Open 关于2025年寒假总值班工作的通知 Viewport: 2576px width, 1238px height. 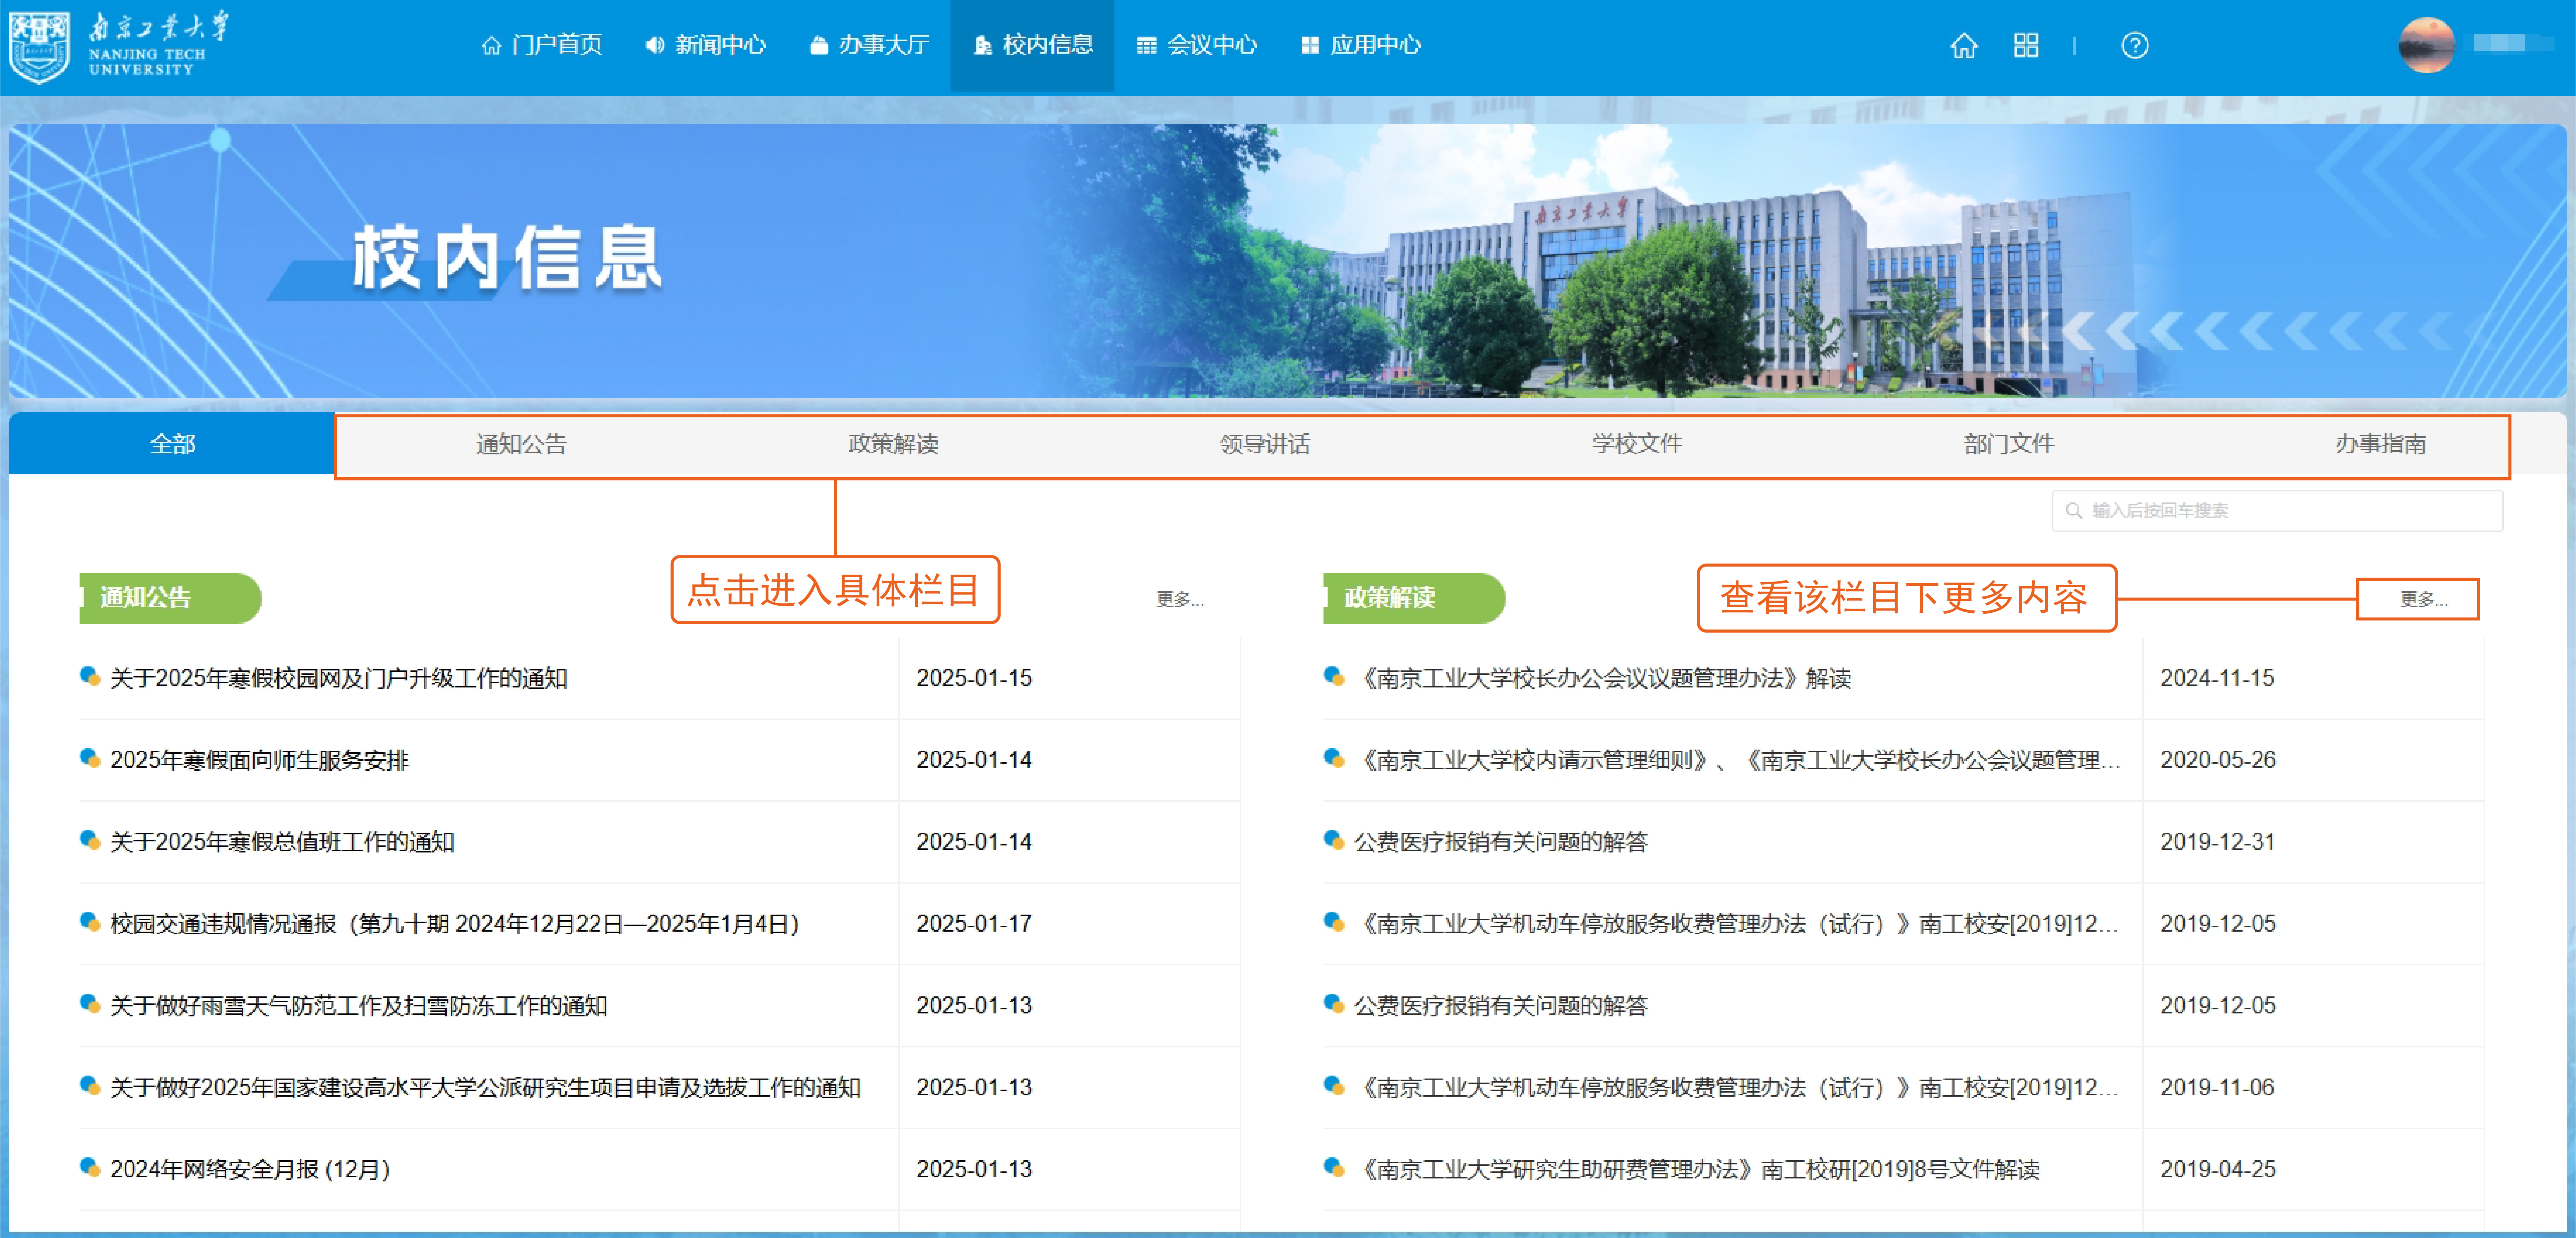click(x=282, y=842)
